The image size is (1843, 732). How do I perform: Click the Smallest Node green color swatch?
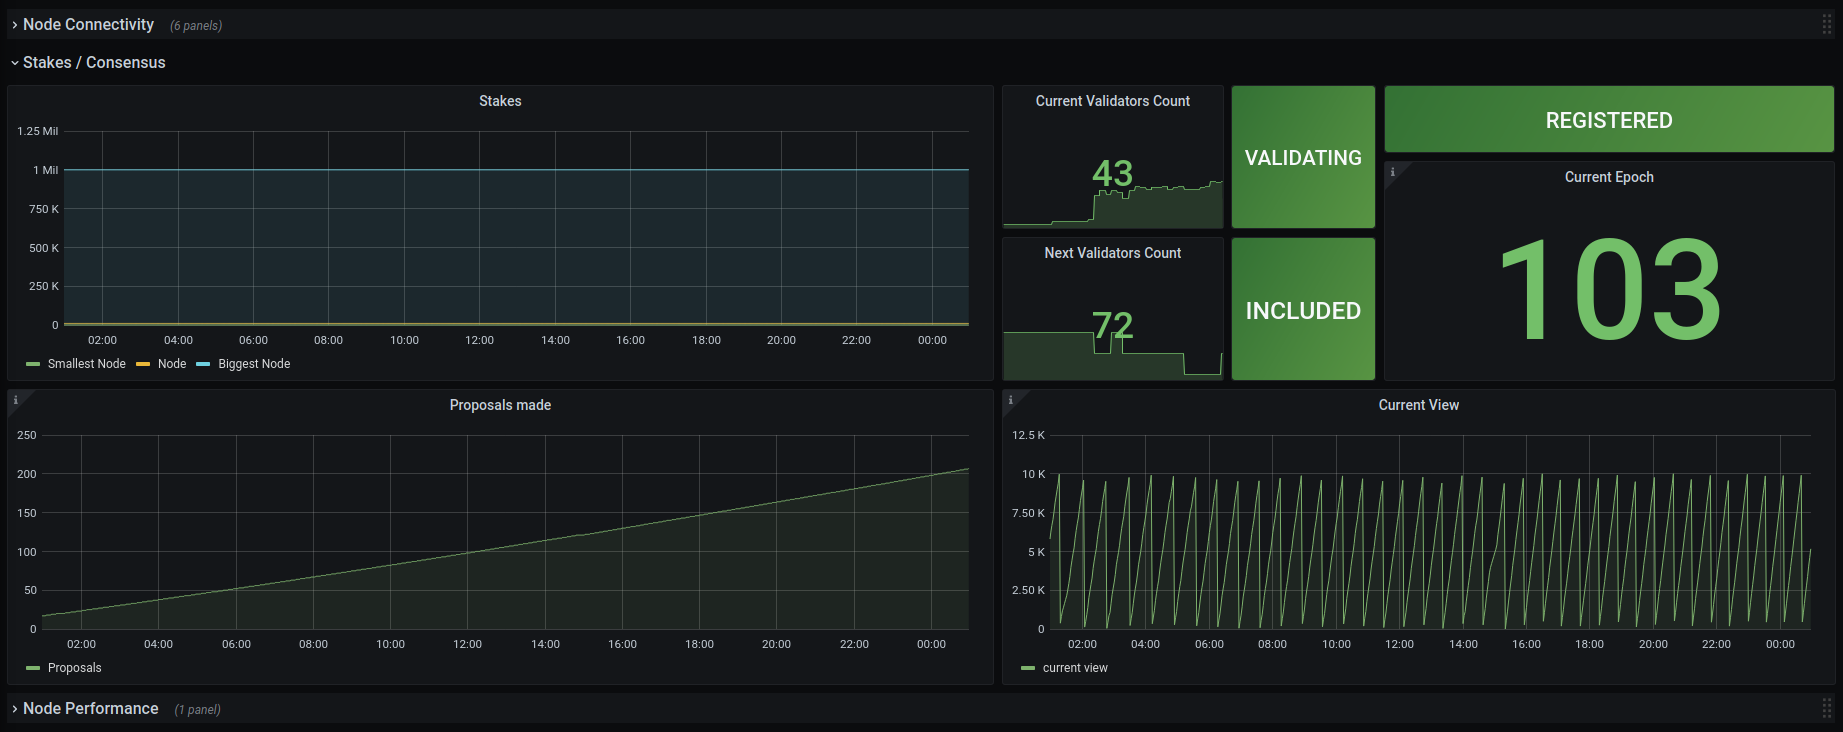[33, 364]
